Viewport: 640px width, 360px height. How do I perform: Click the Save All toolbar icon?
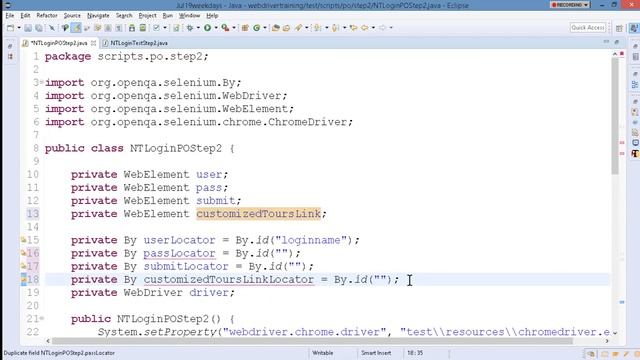pyautogui.click(x=39, y=28)
